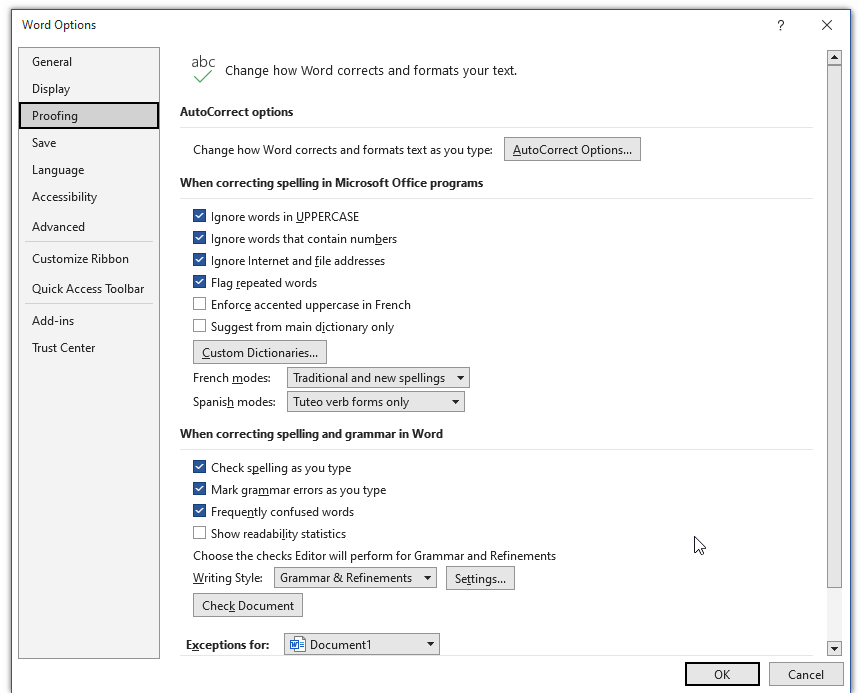Screen dimensions: 868x693
Task: Open the French modes dropdown
Action: tap(378, 378)
